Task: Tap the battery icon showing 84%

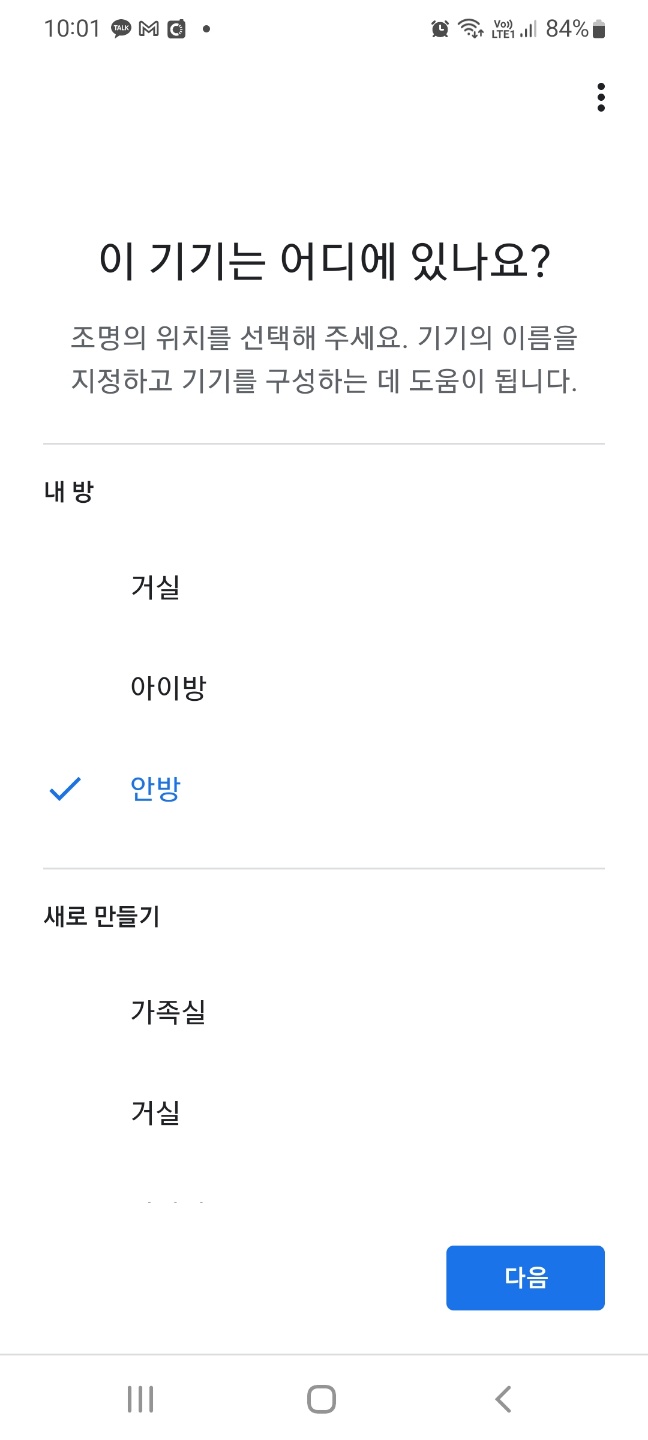Action: click(x=597, y=28)
